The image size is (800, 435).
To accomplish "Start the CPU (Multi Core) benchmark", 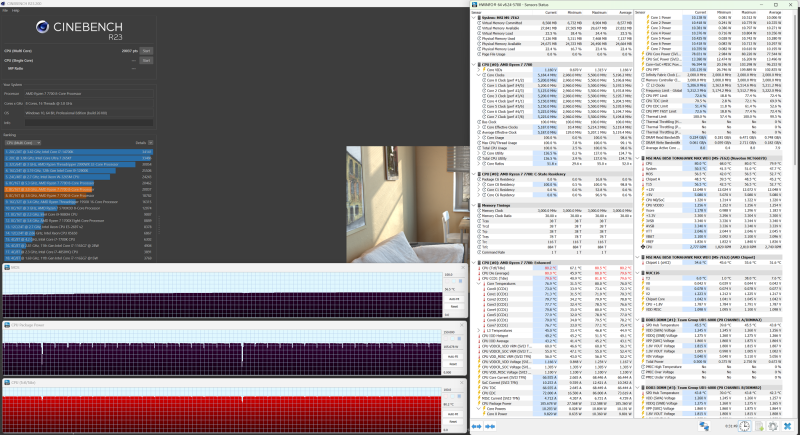I will 146,49.
